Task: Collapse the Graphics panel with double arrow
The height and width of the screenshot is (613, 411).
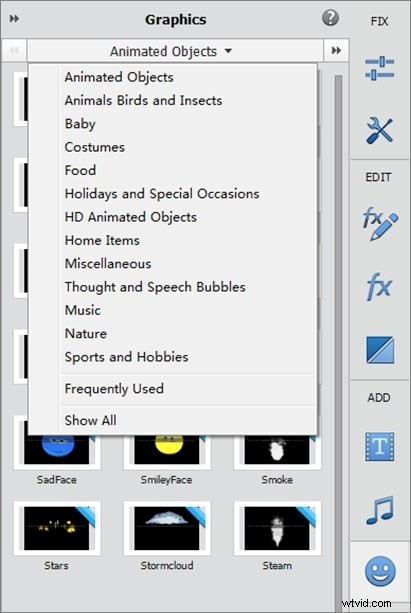Action: [x=14, y=18]
